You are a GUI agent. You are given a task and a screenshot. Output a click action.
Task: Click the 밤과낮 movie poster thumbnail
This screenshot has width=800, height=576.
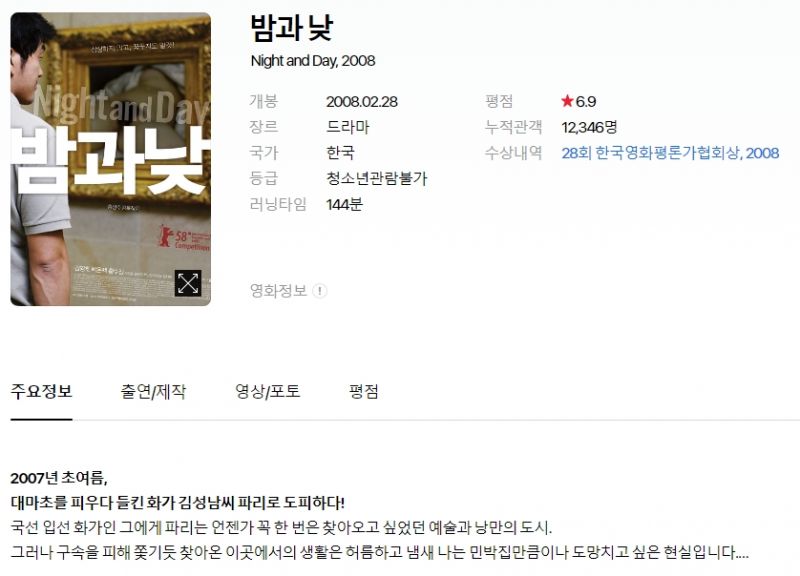point(111,159)
